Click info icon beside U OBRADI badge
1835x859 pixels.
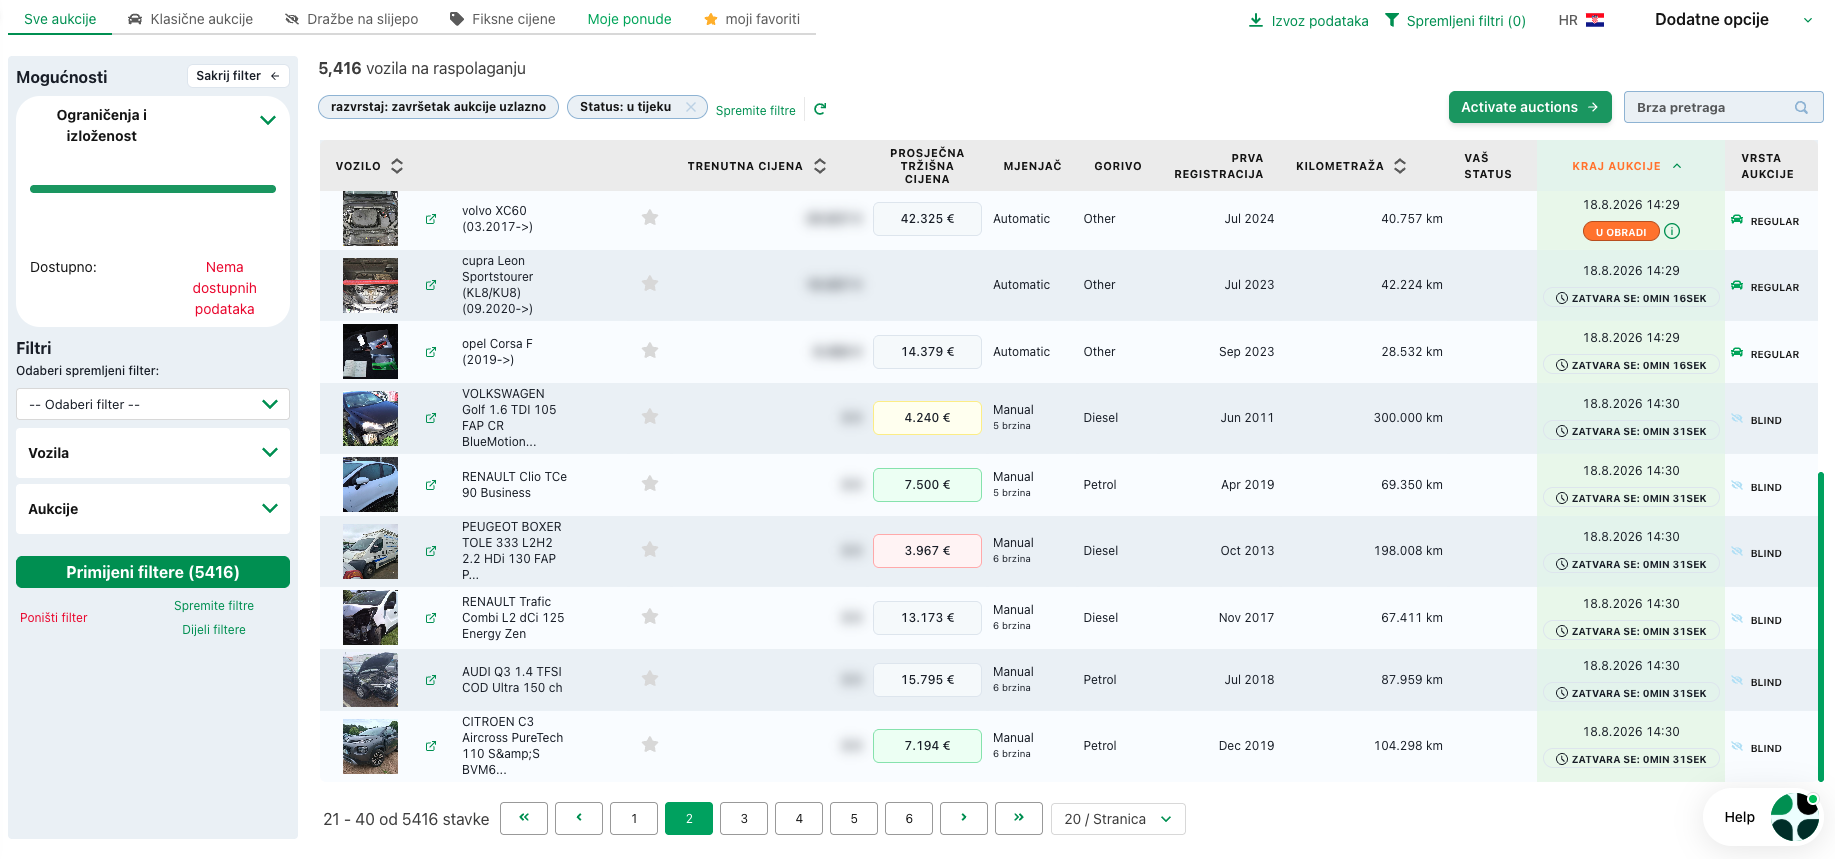(x=1672, y=232)
